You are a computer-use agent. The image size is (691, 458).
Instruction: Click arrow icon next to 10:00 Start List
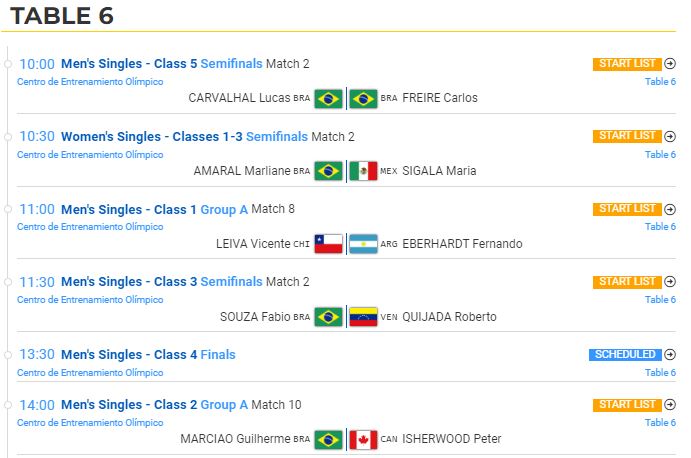[670, 63]
